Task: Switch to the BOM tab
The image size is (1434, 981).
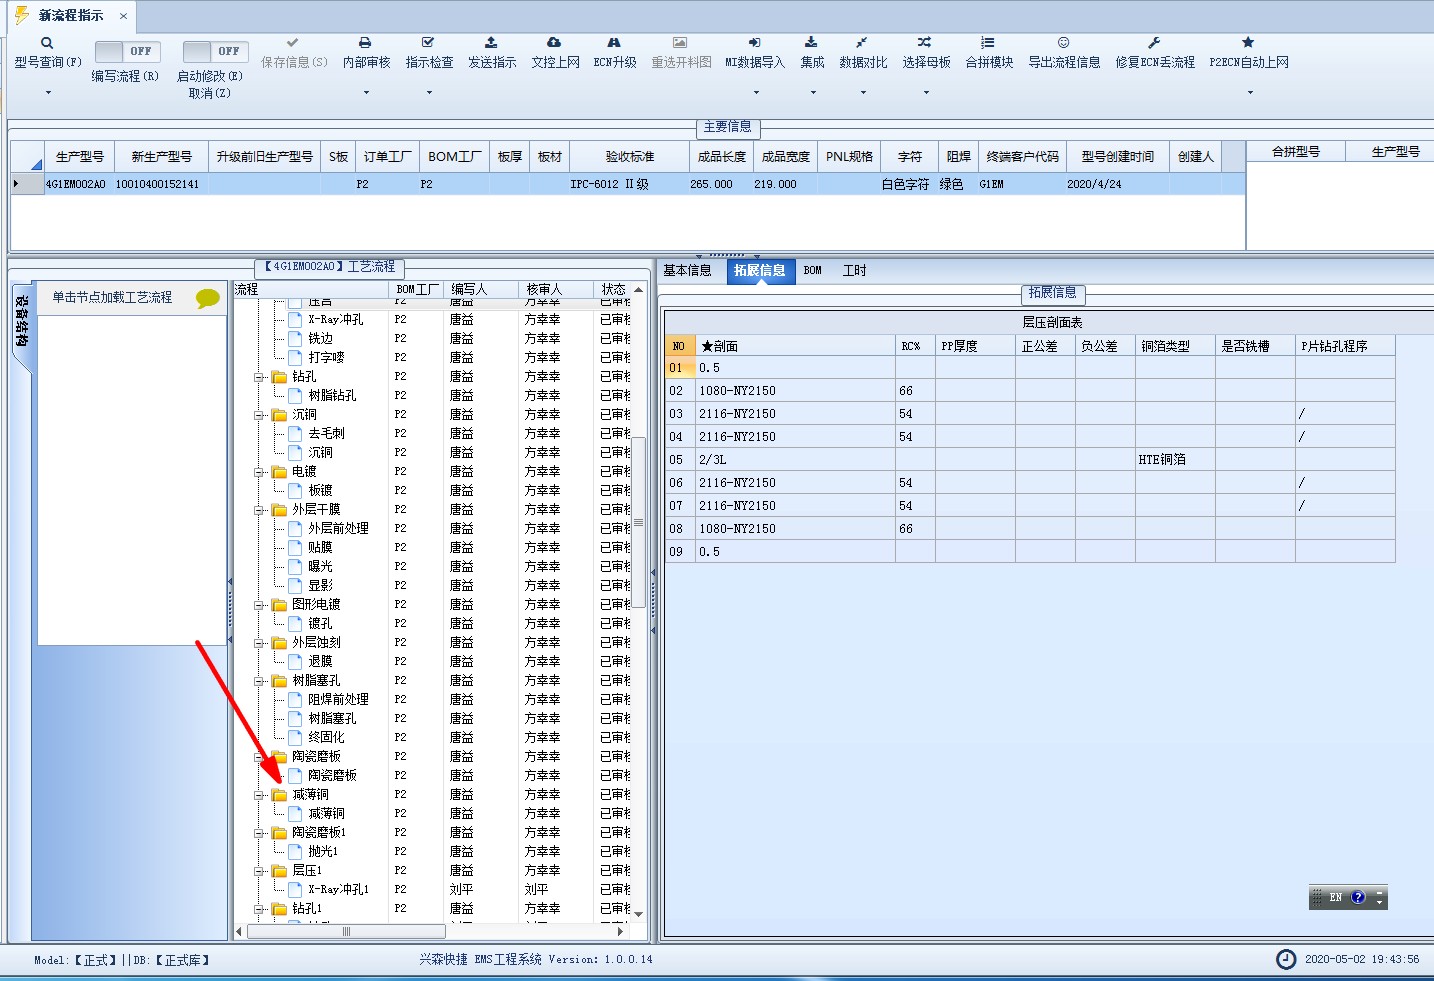Action: (x=812, y=271)
